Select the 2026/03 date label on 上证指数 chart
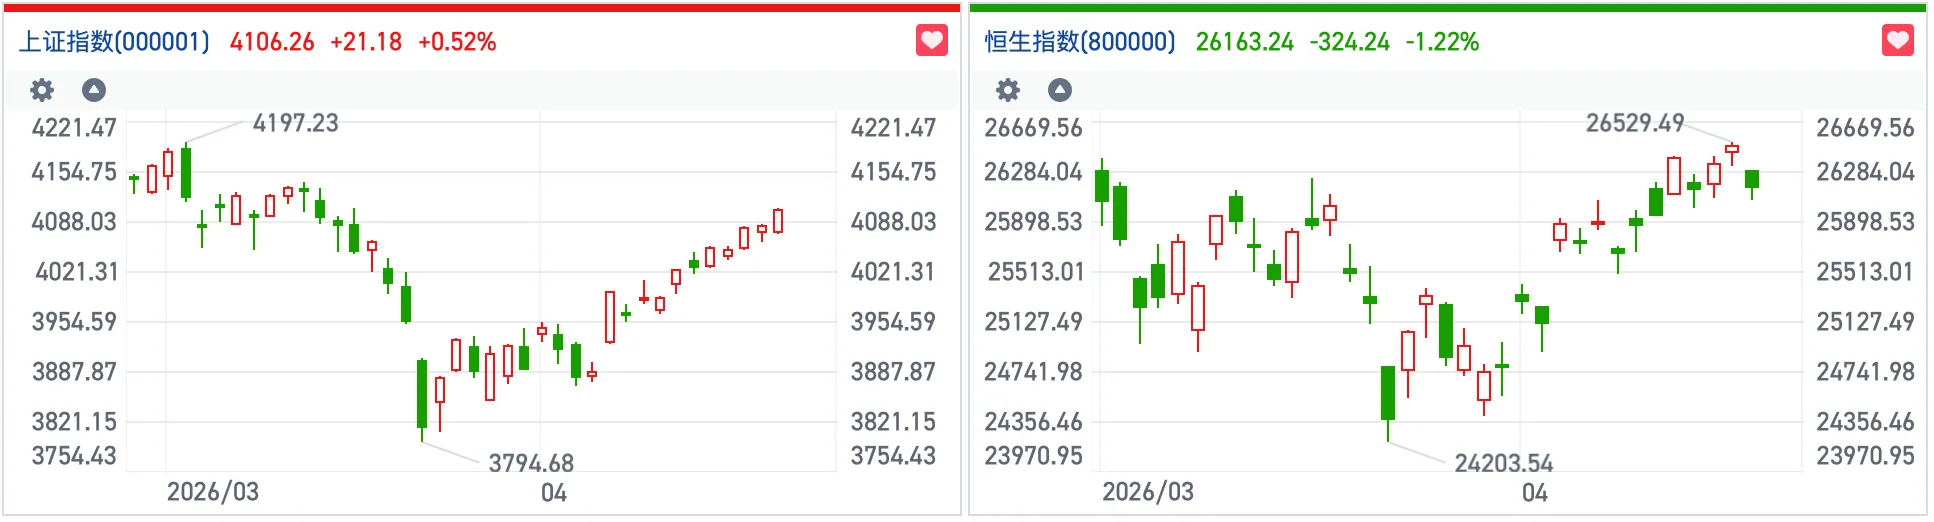 tap(212, 492)
